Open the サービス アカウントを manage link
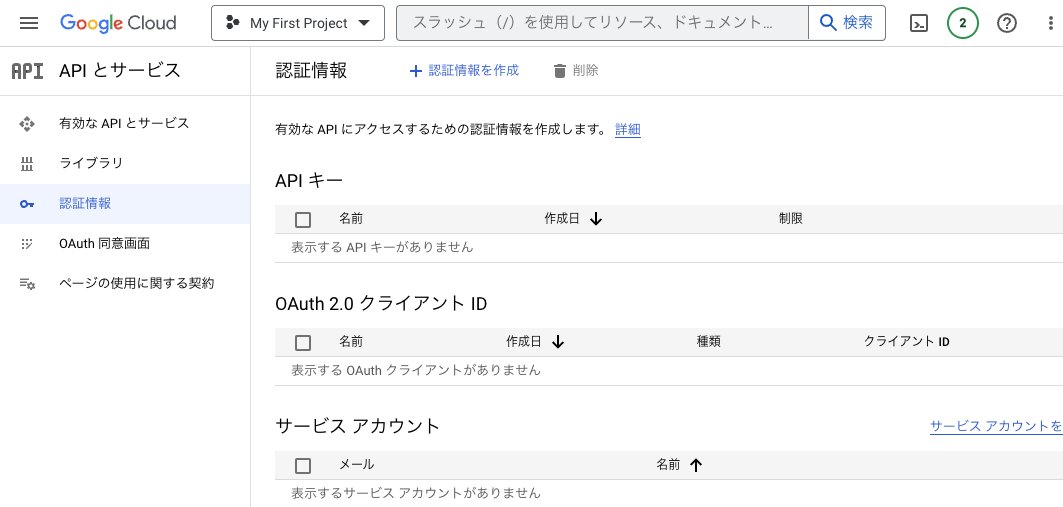 tap(996, 426)
